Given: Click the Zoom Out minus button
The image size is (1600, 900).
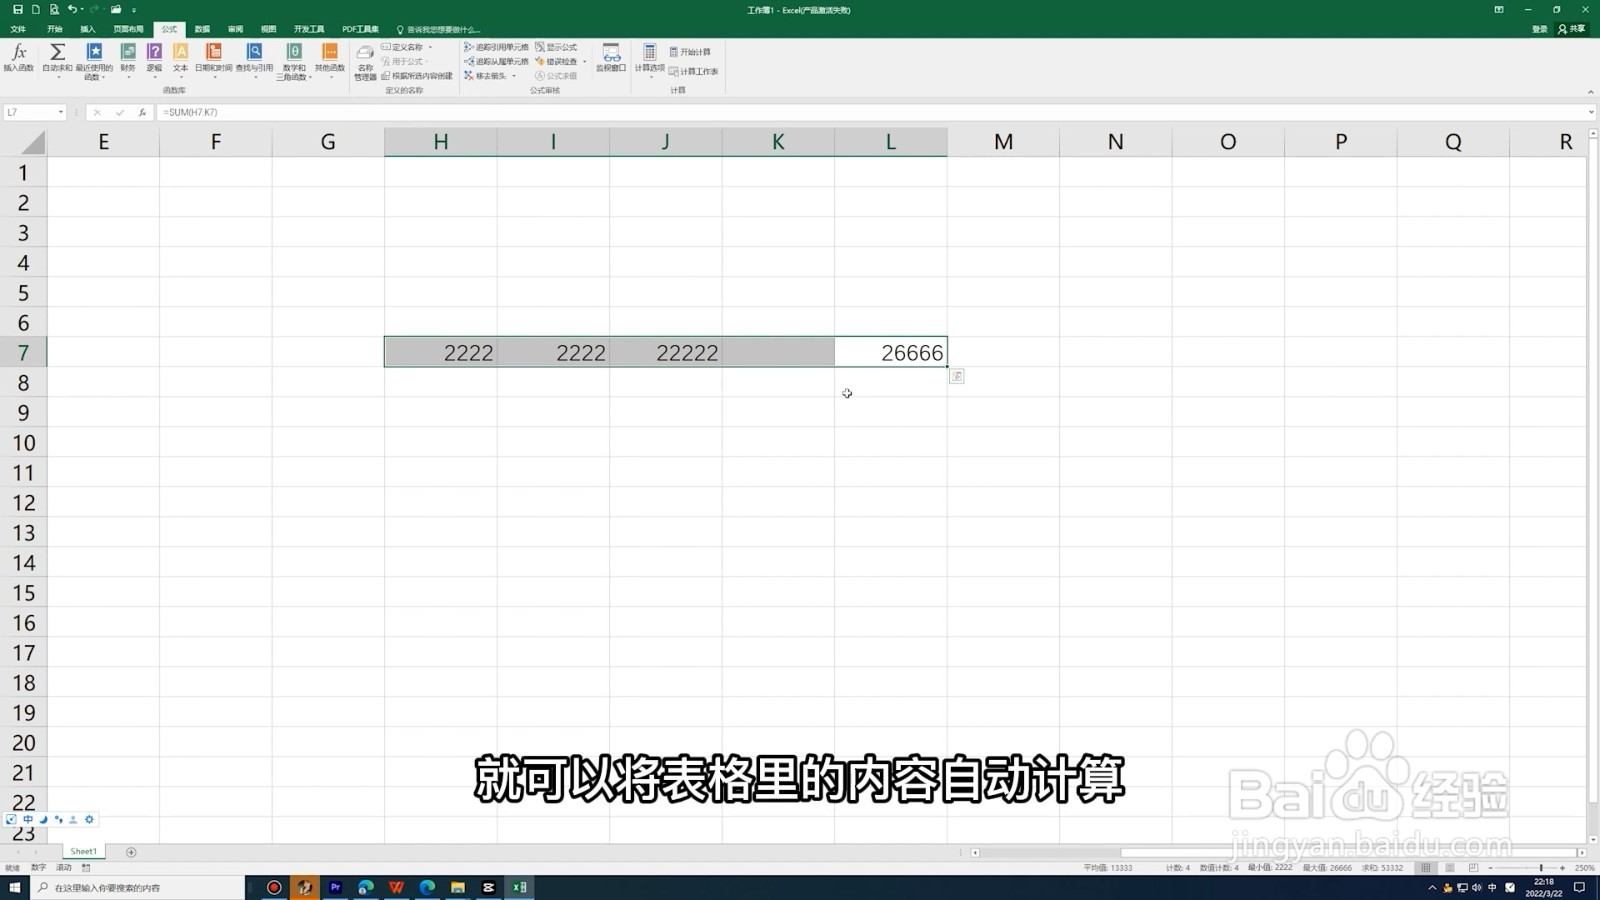Looking at the screenshot, I should (1490, 868).
